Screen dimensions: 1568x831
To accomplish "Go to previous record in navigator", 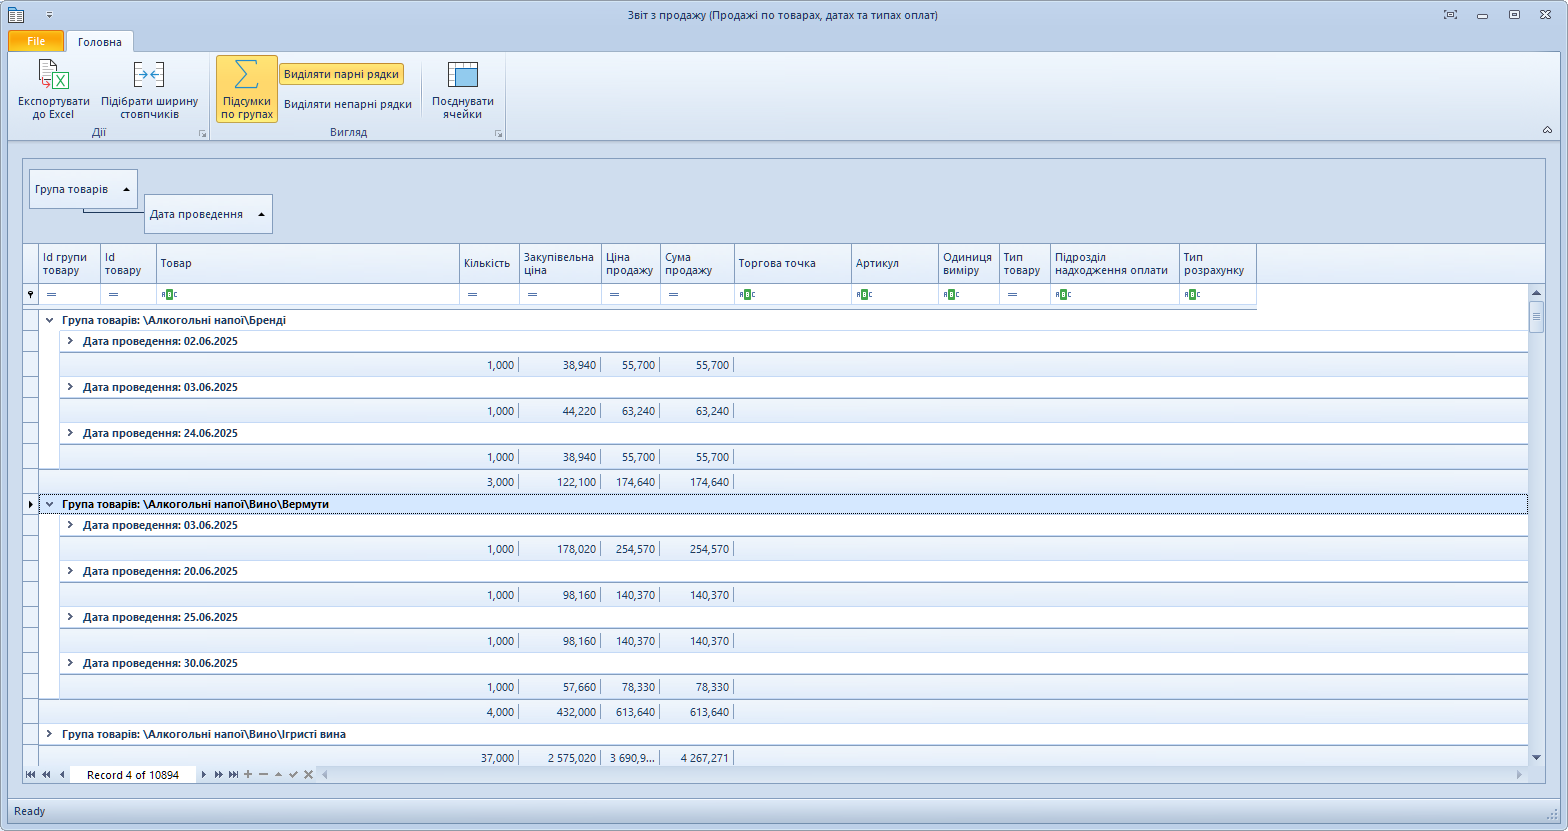I will point(62,775).
